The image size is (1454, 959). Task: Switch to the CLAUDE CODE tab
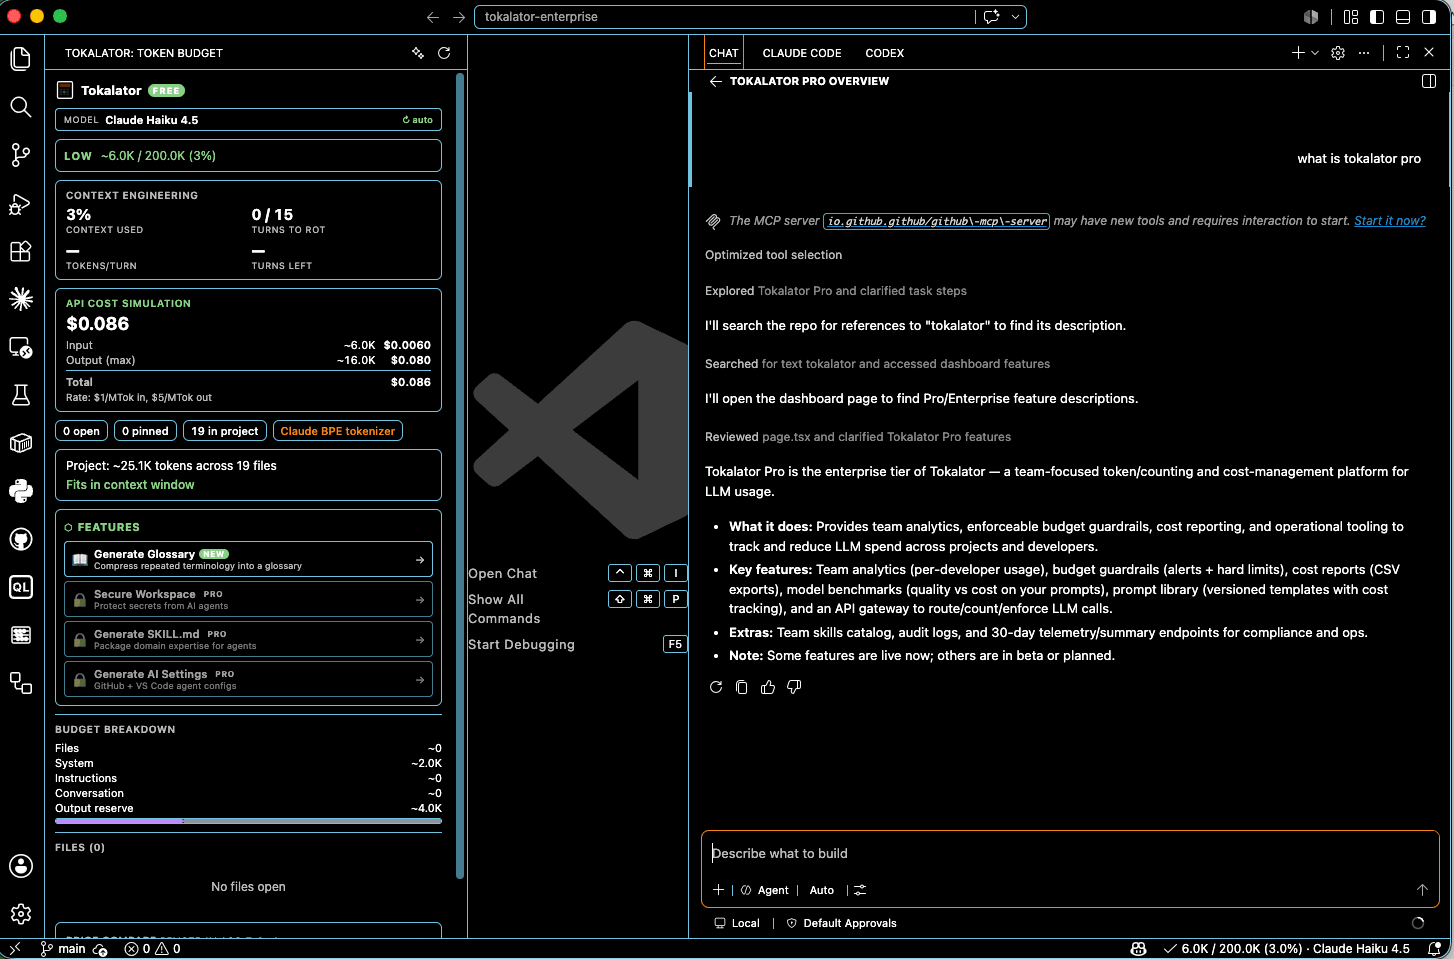(802, 53)
